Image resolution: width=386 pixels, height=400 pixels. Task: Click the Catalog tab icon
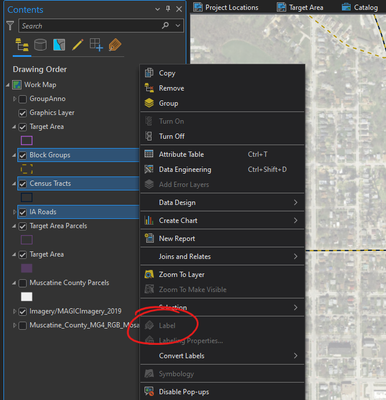[346, 7]
